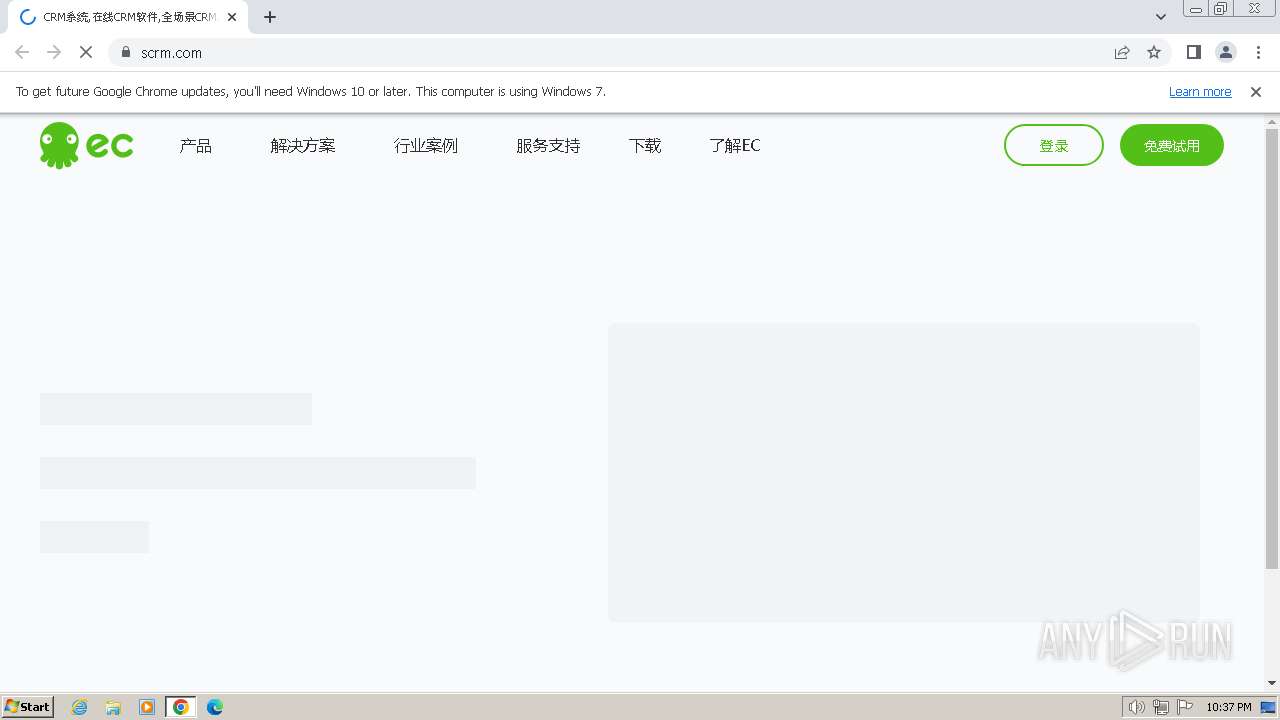Open a new browser tab
This screenshot has width=1280, height=720.
(270, 17)
